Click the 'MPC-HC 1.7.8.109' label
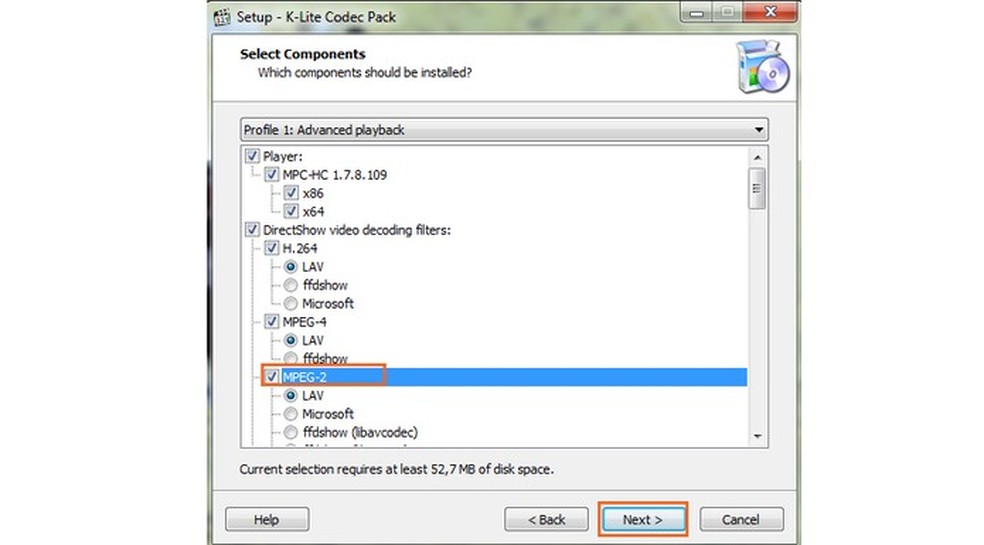984x545 pixels. tap(334, 175)
